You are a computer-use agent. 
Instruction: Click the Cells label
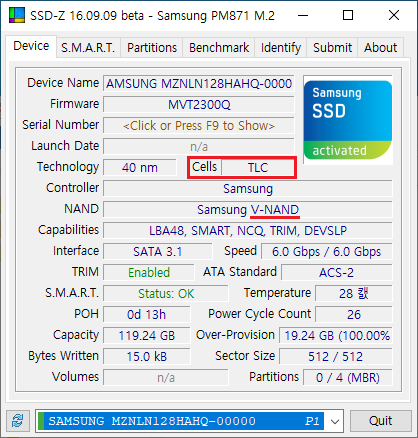coord(205,167)
